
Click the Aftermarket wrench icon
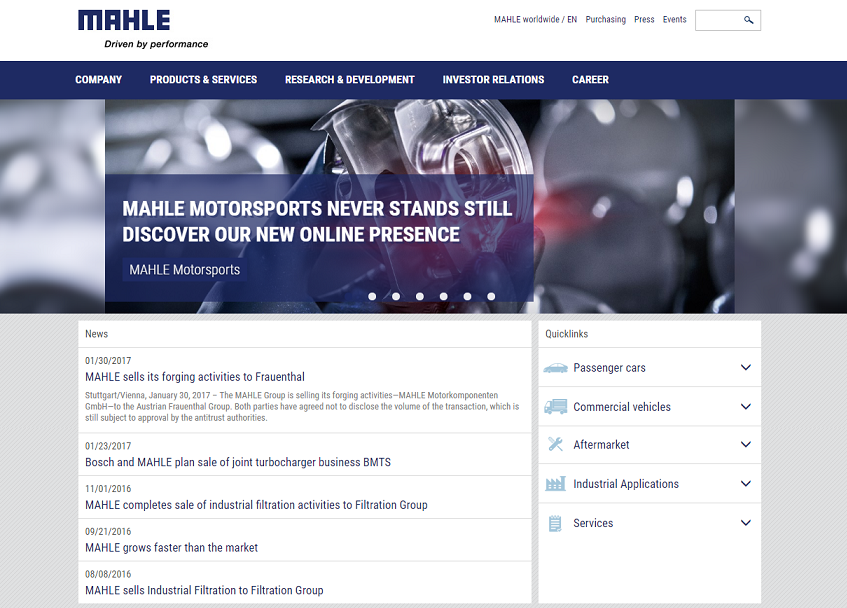click(555, 444)
